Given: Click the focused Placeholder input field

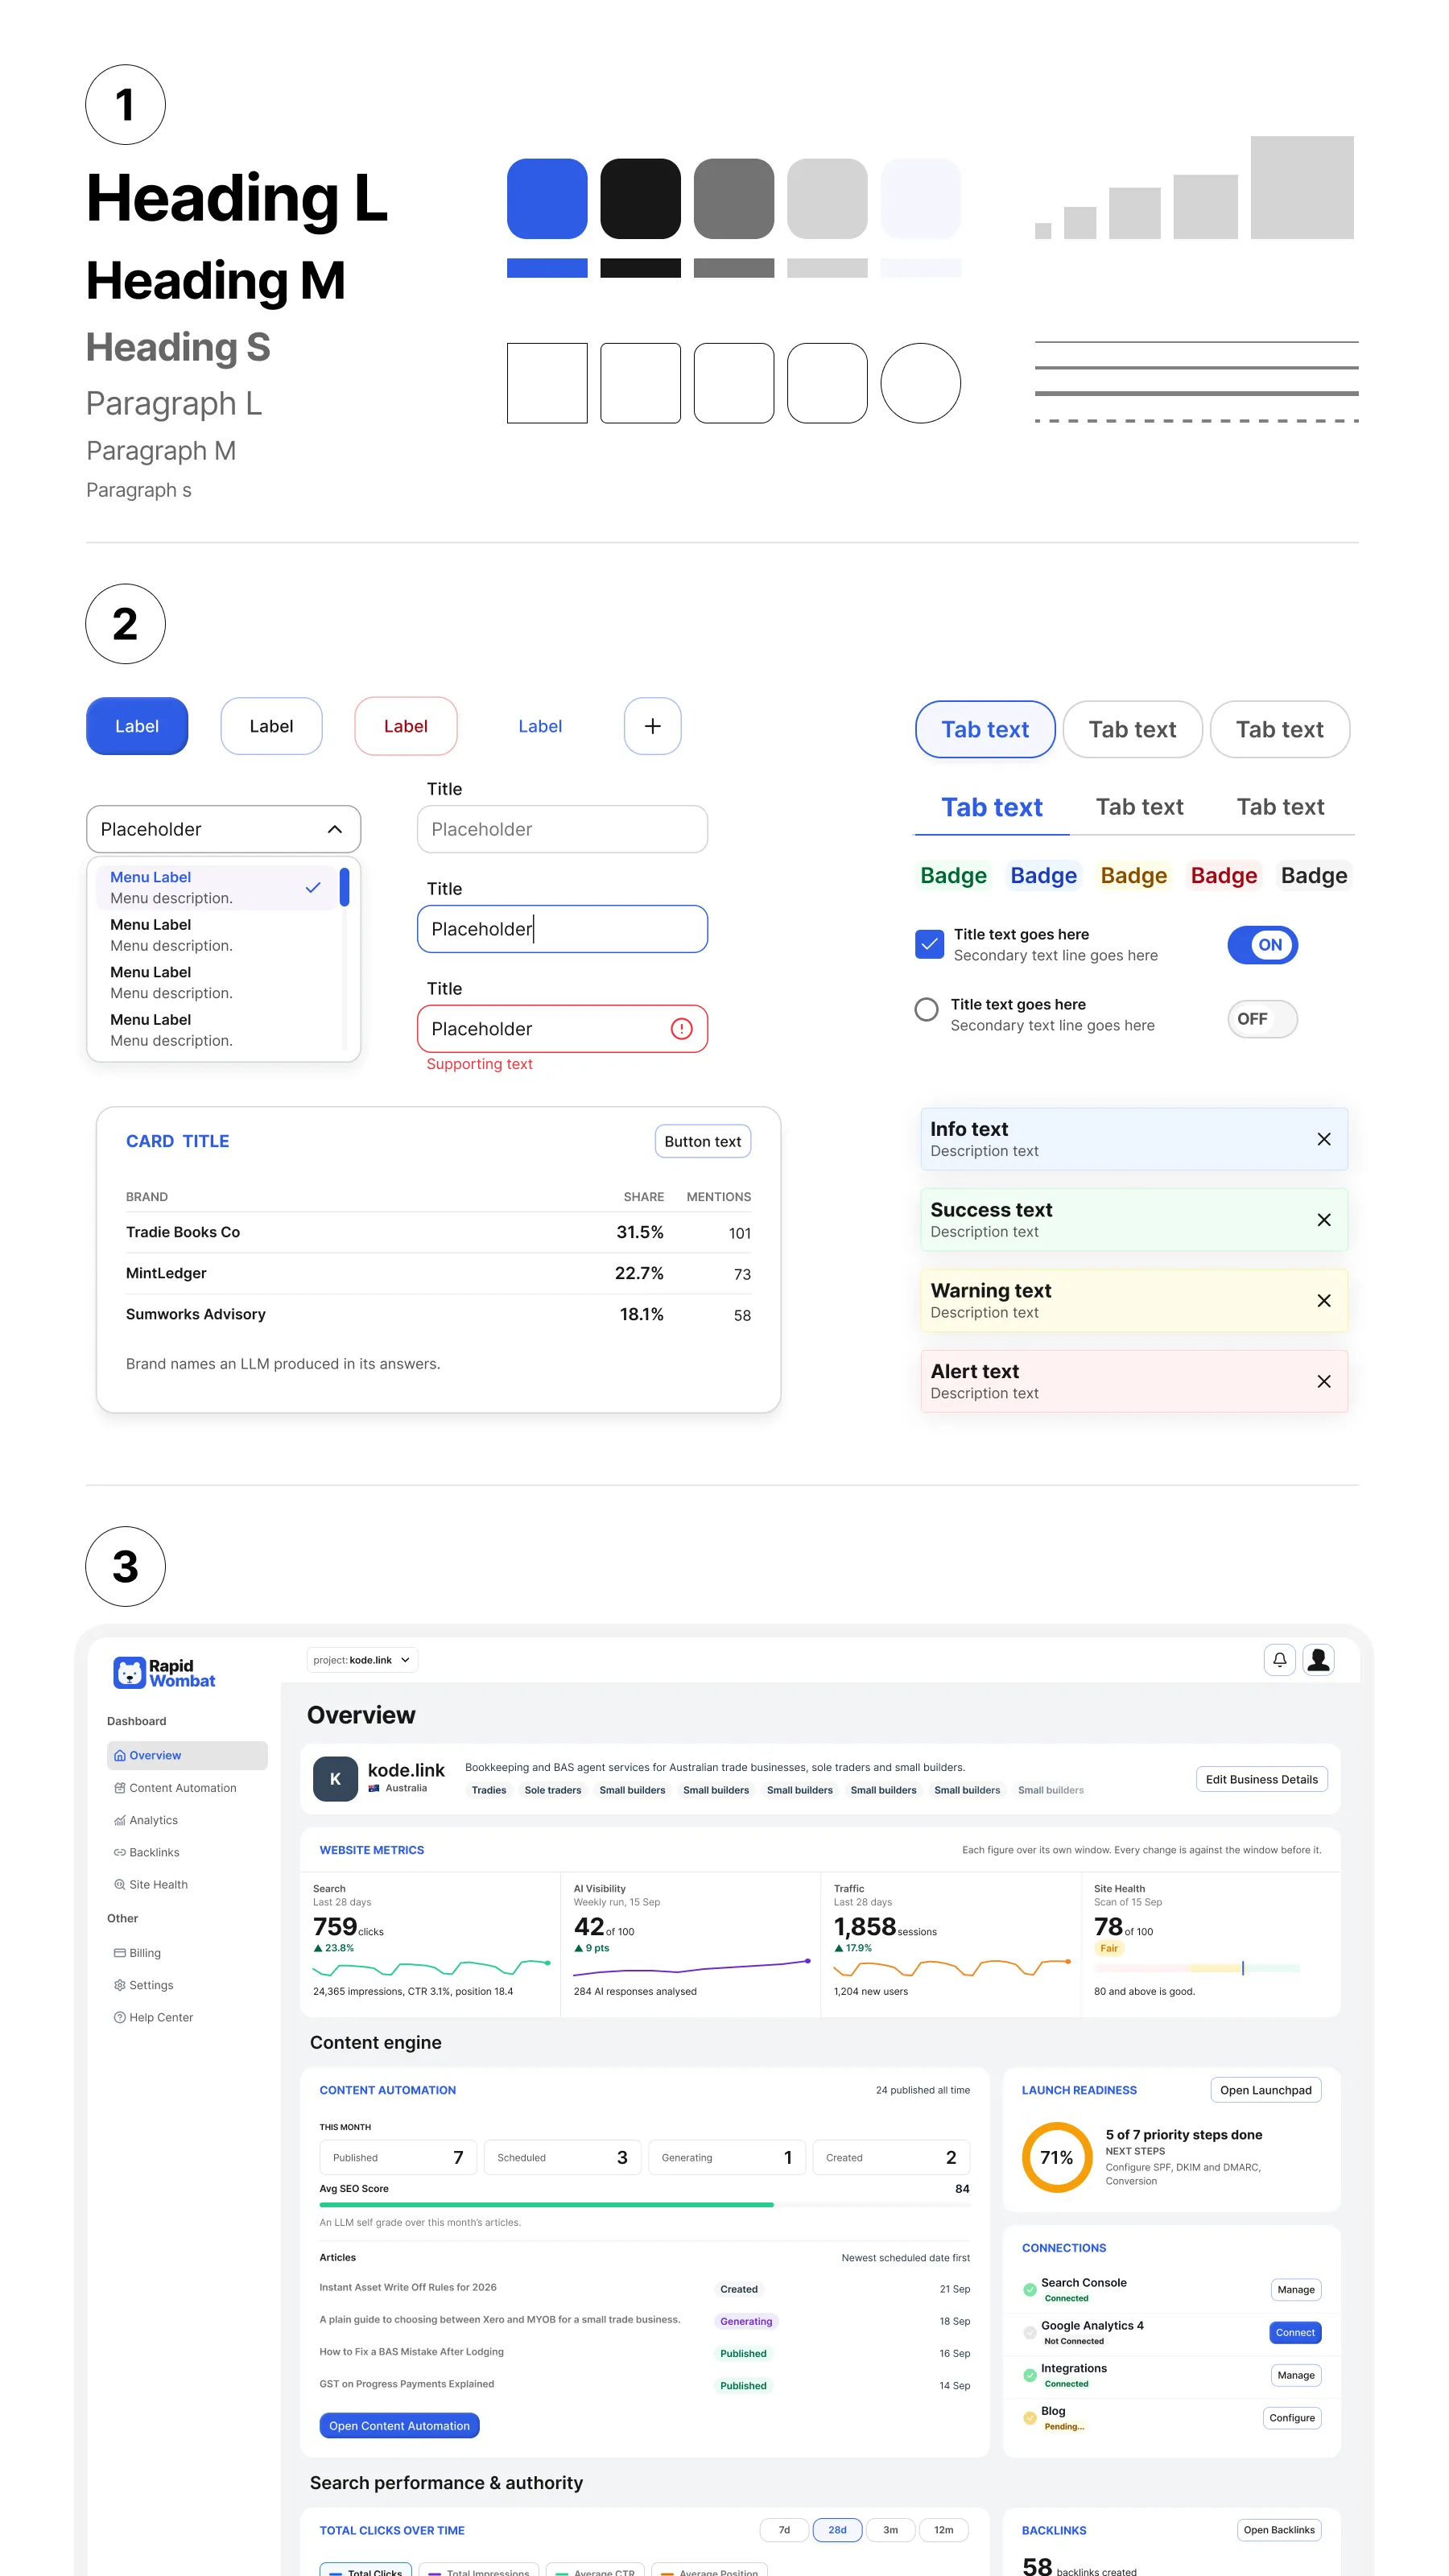Looking at the screenshot, I should (x=562, y=929).
